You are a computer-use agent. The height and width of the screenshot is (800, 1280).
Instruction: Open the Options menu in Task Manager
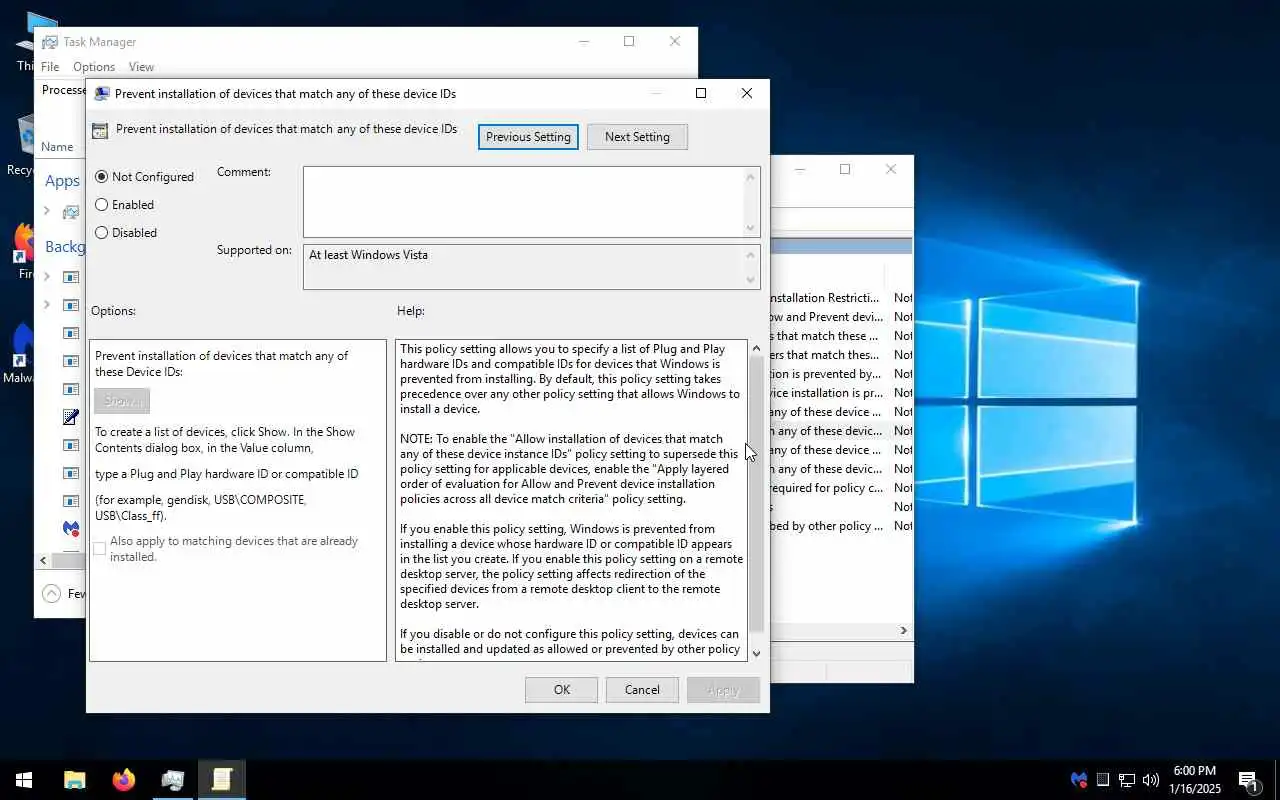pyautogui.click(x=94, y=67)
